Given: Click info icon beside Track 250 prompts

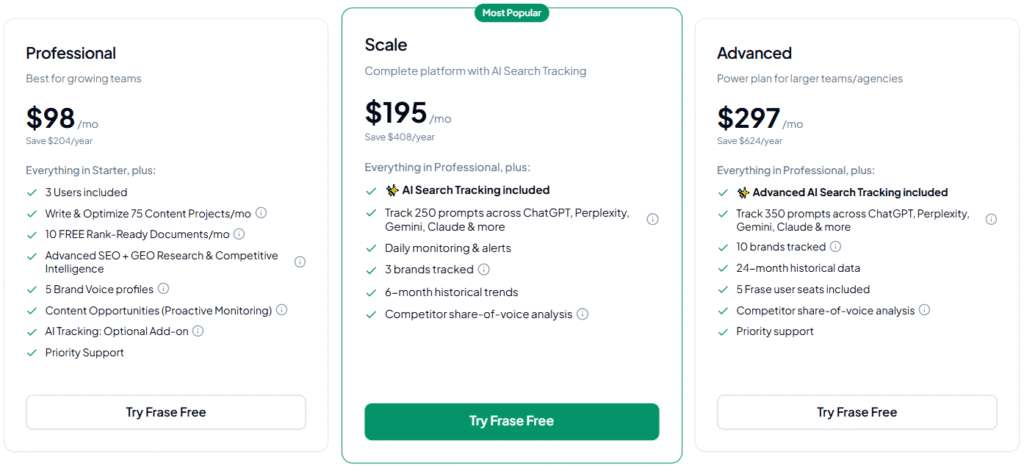Looking at the screenshot, I should click(x=652, y=220).
